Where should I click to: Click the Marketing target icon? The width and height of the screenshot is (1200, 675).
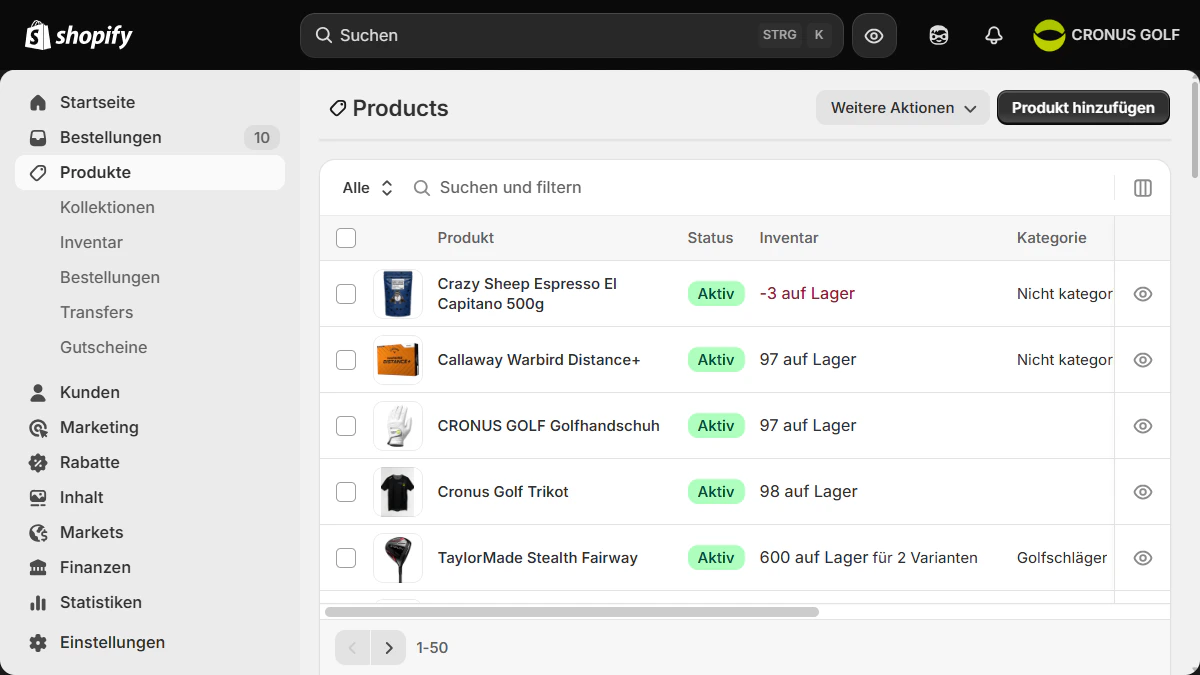click(38, 427)
